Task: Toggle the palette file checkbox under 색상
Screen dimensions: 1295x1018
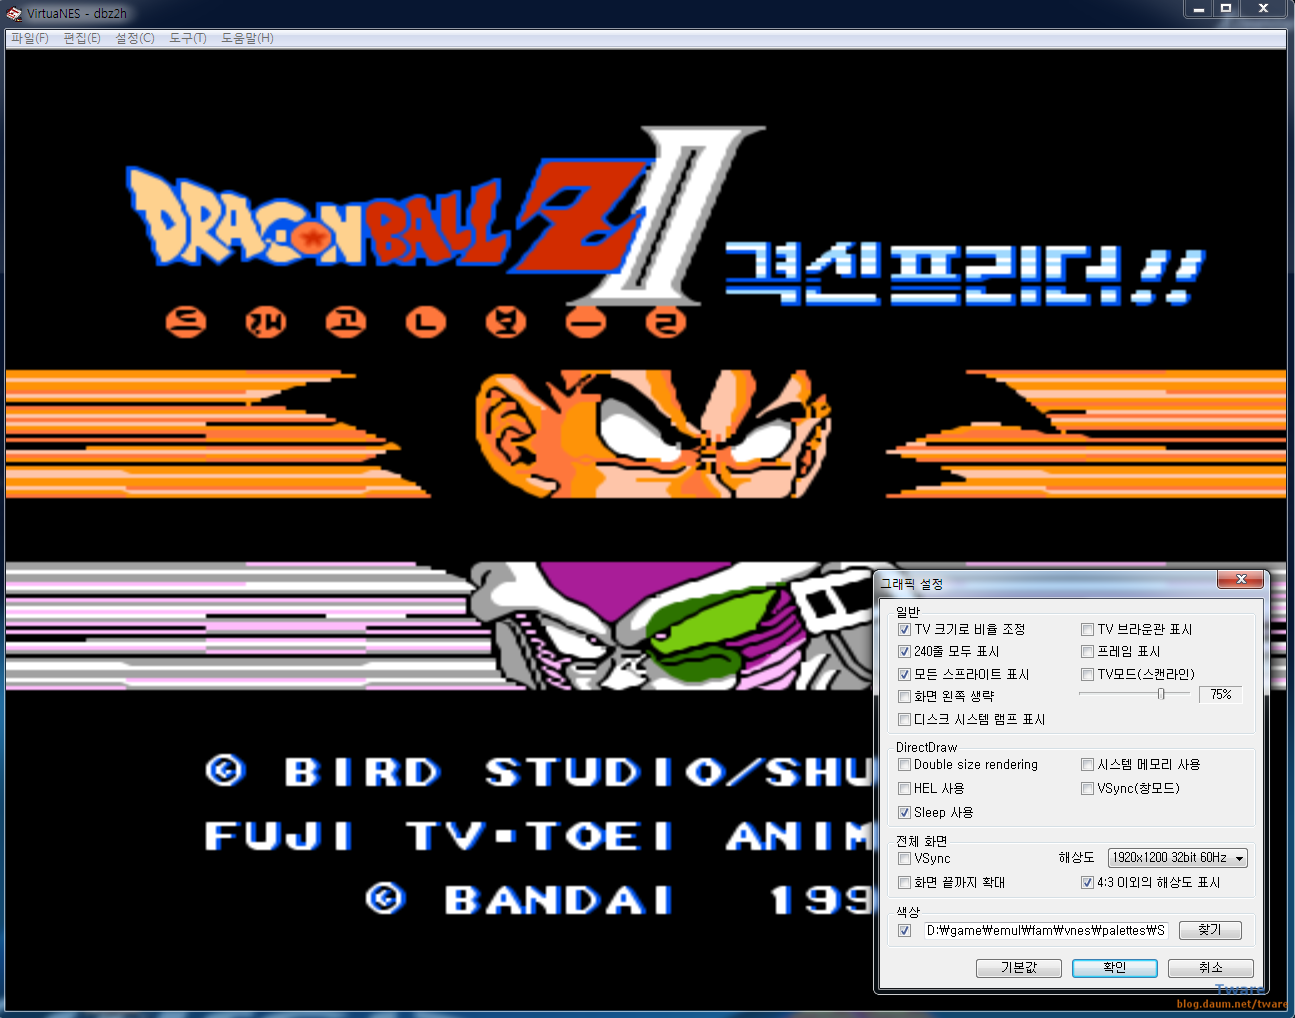Action: pos(904,931)
